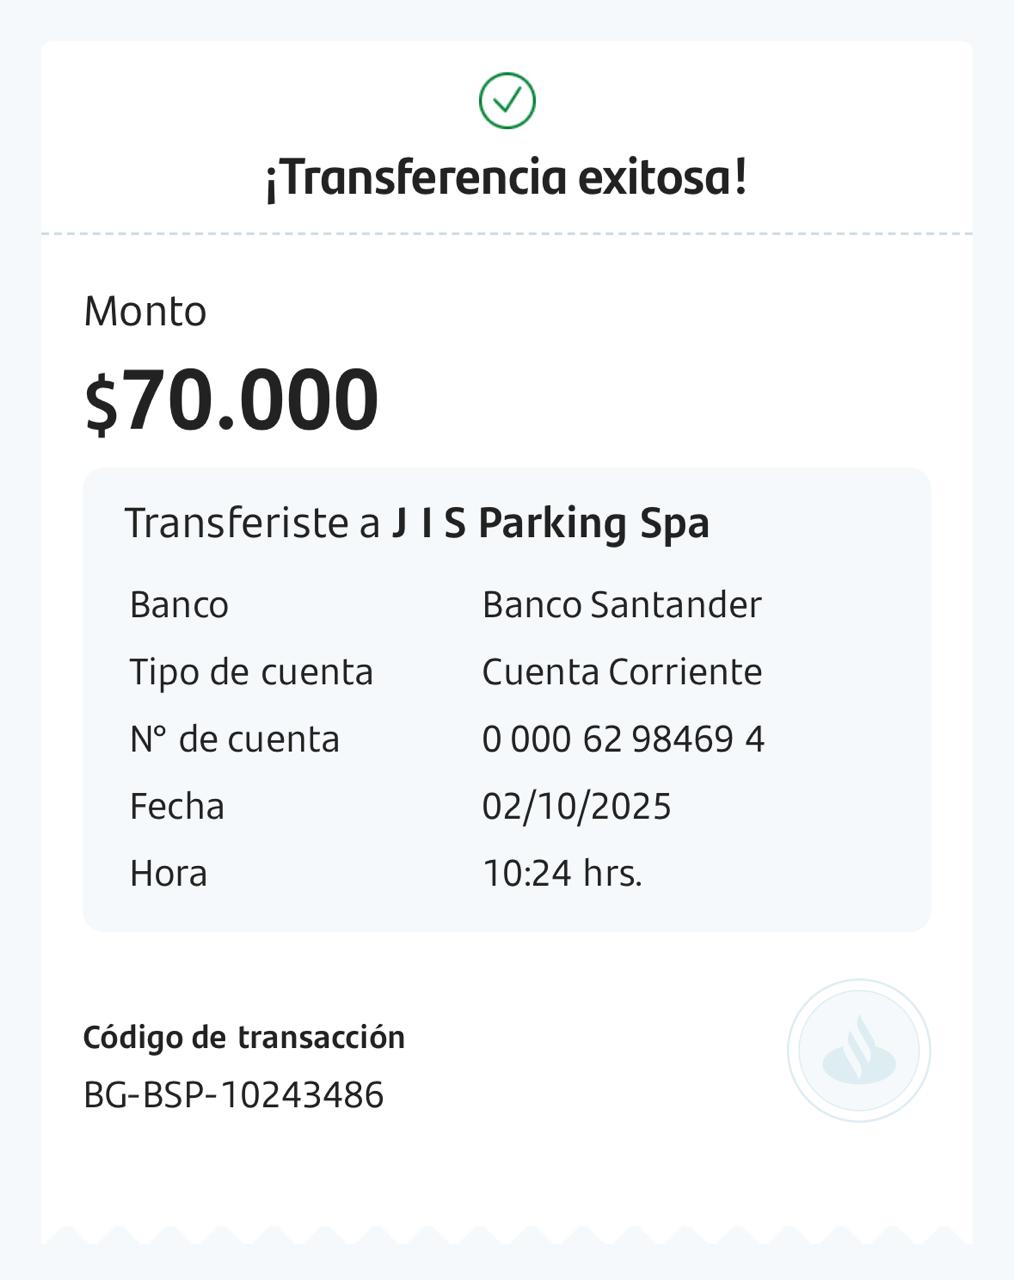Click the Santander flame logo stamp

tap(859, 1050)
